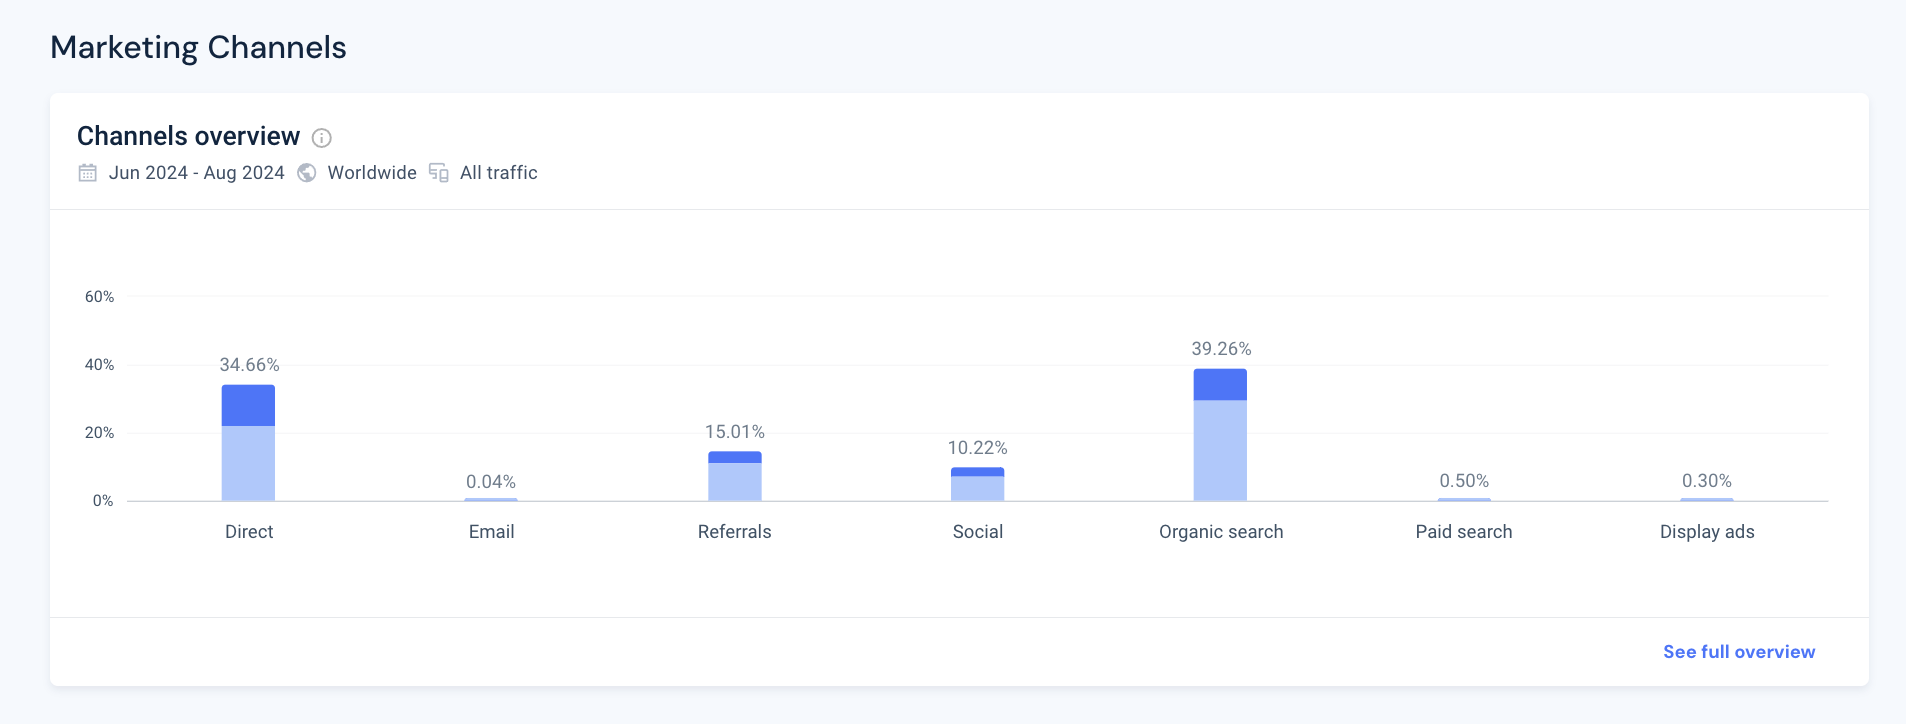Click the light blue portion of the Organic search bar
Viewport: 1906px width, 724px height.
coord(1220,450)
